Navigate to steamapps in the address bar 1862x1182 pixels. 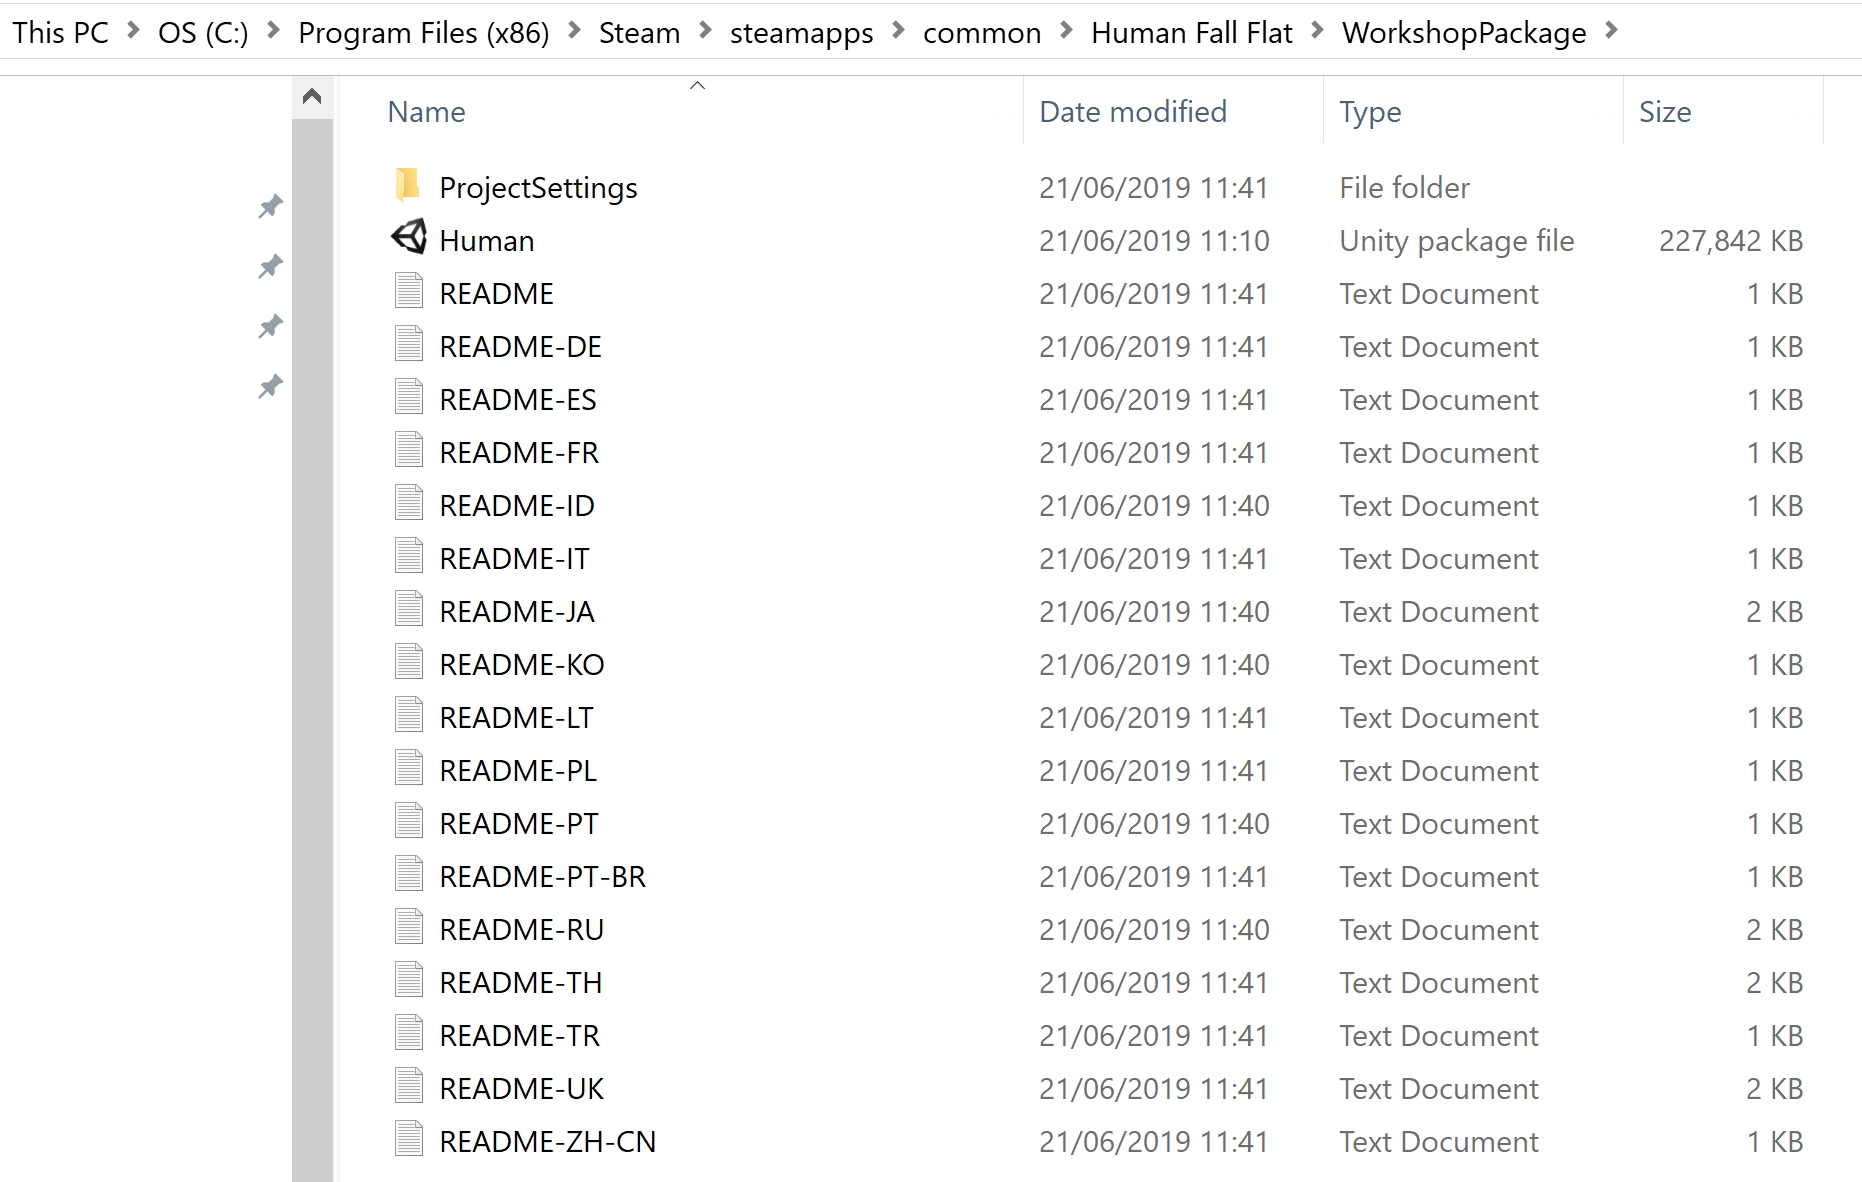pos(801,33)
